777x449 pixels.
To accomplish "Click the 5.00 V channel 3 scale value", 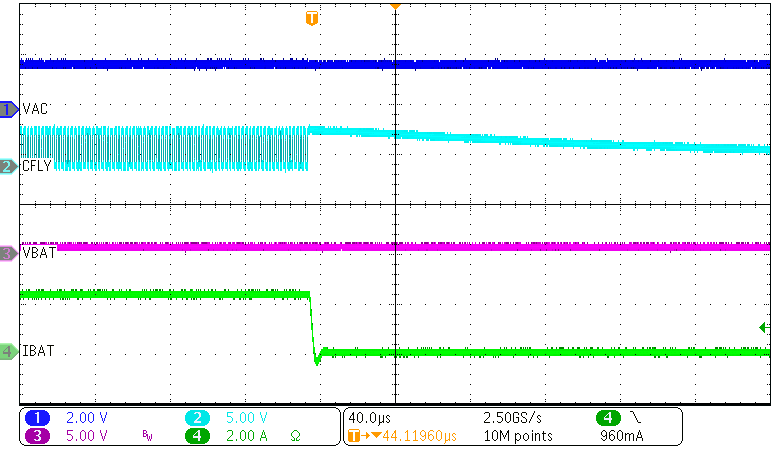I will click(x=87, y=436).
